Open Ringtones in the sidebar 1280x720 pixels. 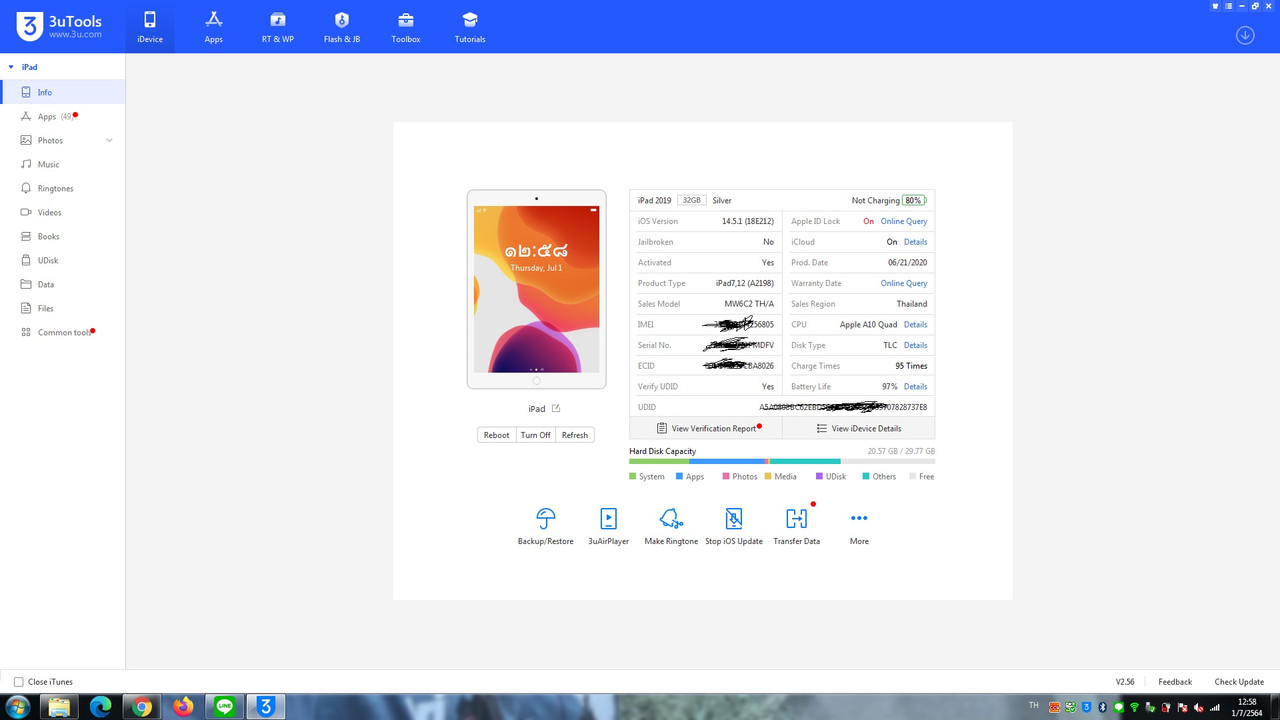(x=62, y=188)
